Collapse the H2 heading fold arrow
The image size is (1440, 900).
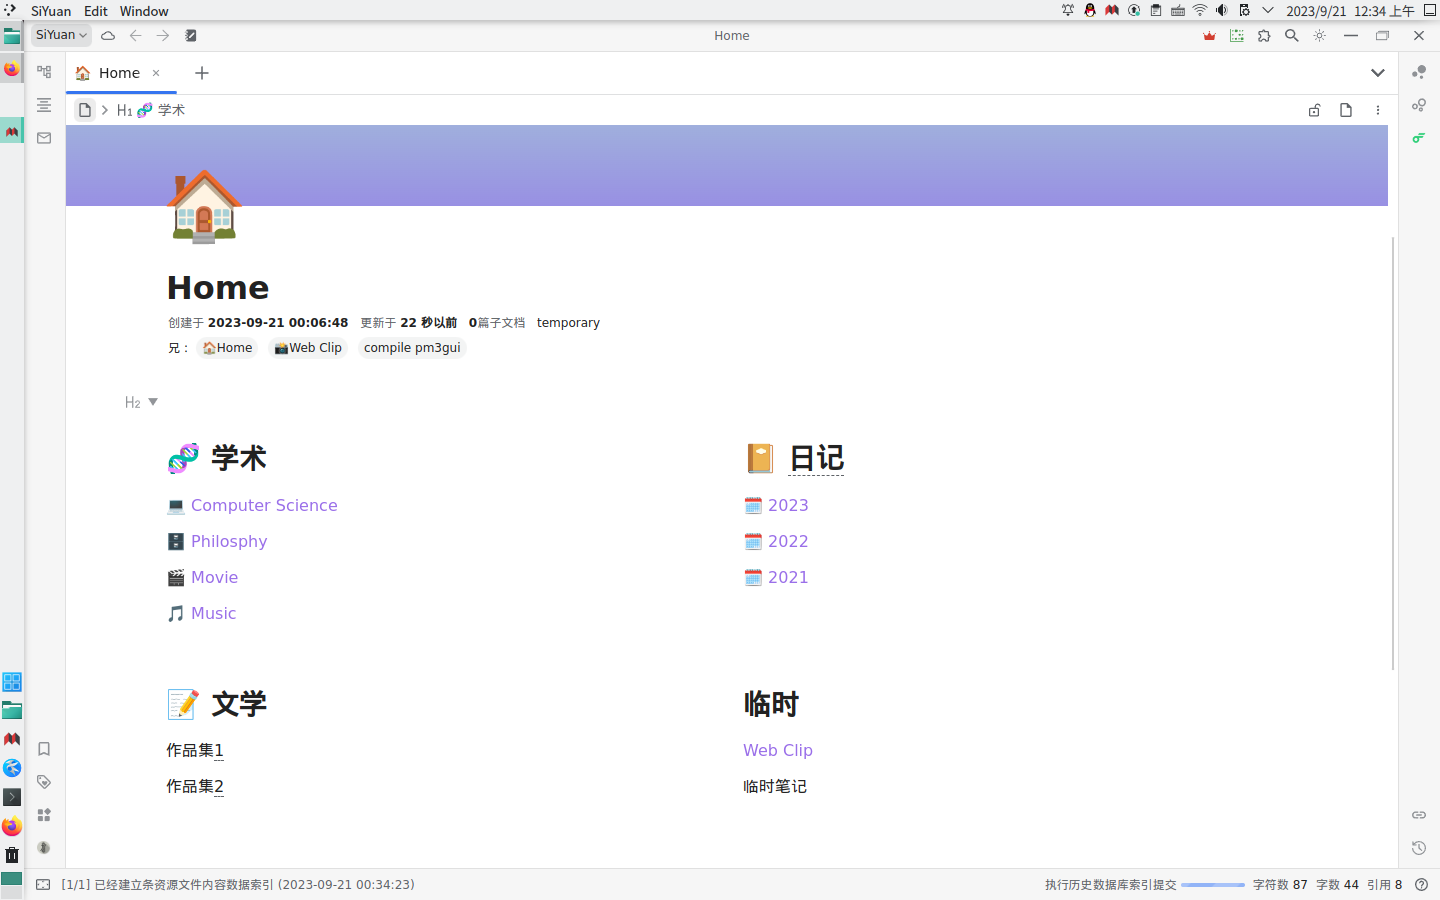pyautogui.click(x=153, y=402)
